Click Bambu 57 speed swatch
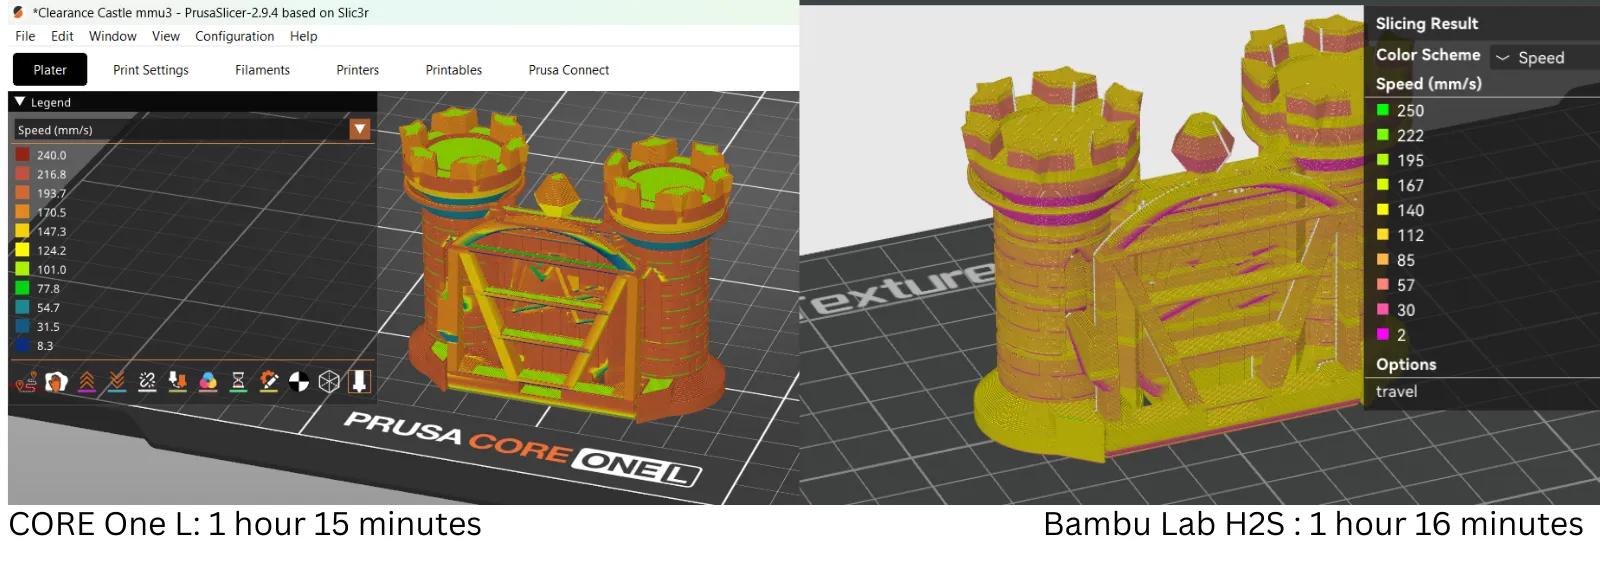The height and width of the screenshot is (561, 1600). (1383, 285)
